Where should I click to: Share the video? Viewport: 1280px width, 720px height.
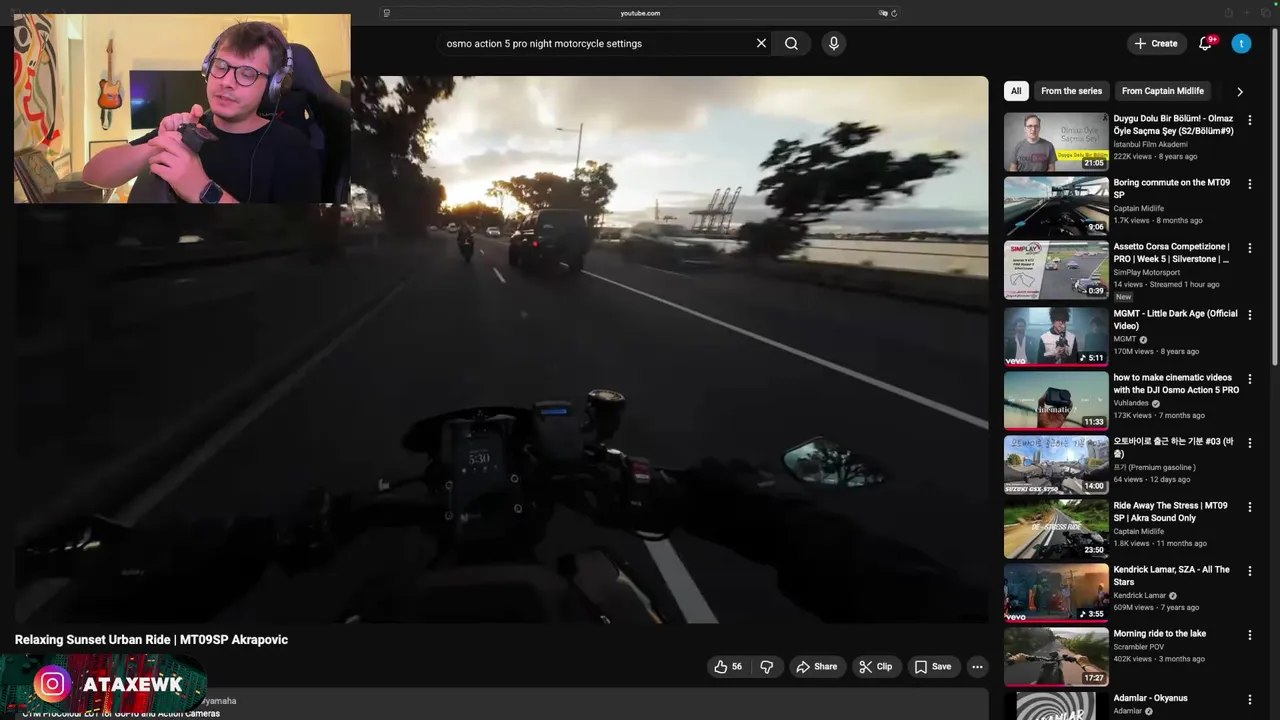(x=817, y=667)
